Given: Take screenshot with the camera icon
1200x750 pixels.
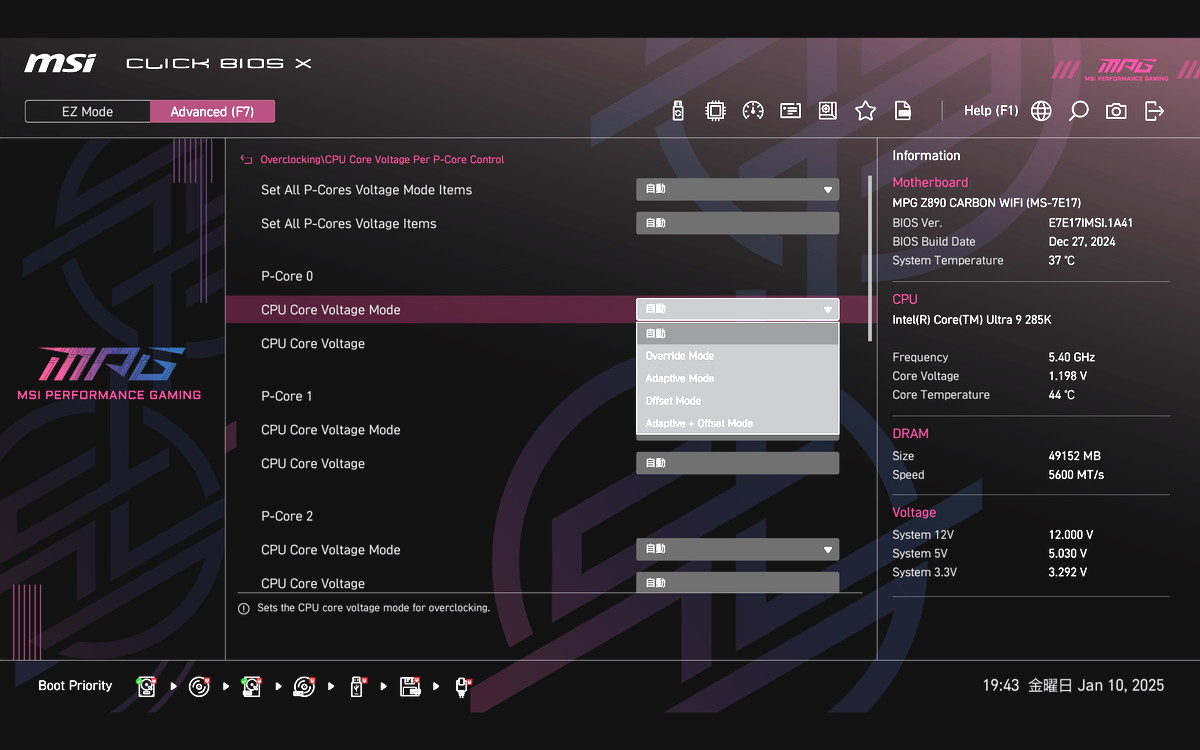Looking at the screenshot, I should (1116, 111).
